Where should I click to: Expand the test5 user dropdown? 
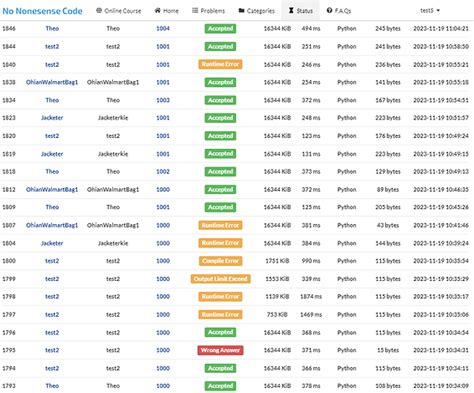pyautogui.click(x=430, y=11)
